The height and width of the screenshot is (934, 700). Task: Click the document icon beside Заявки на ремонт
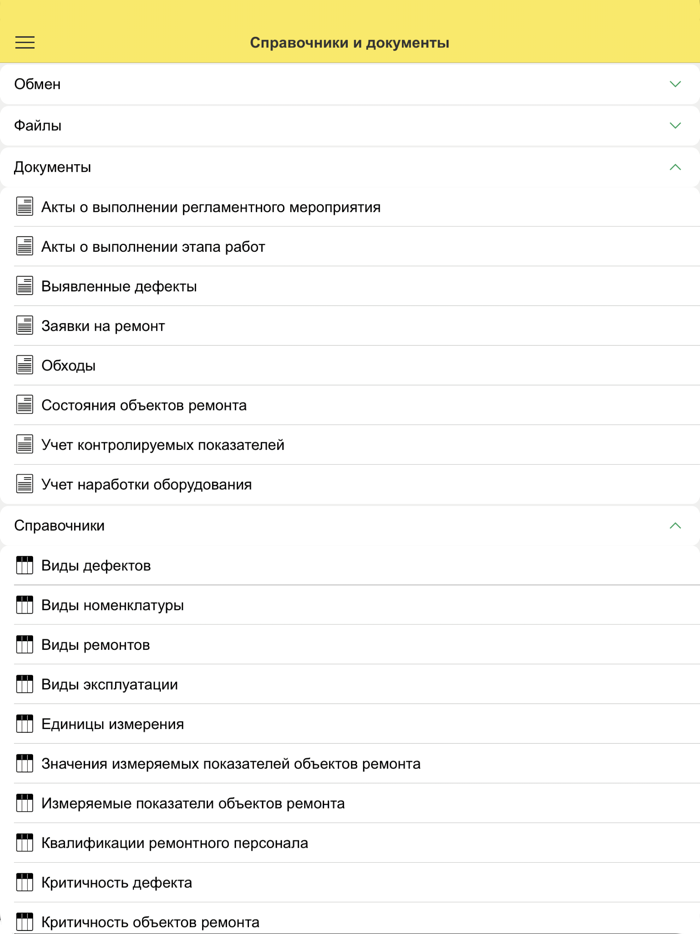25,326
